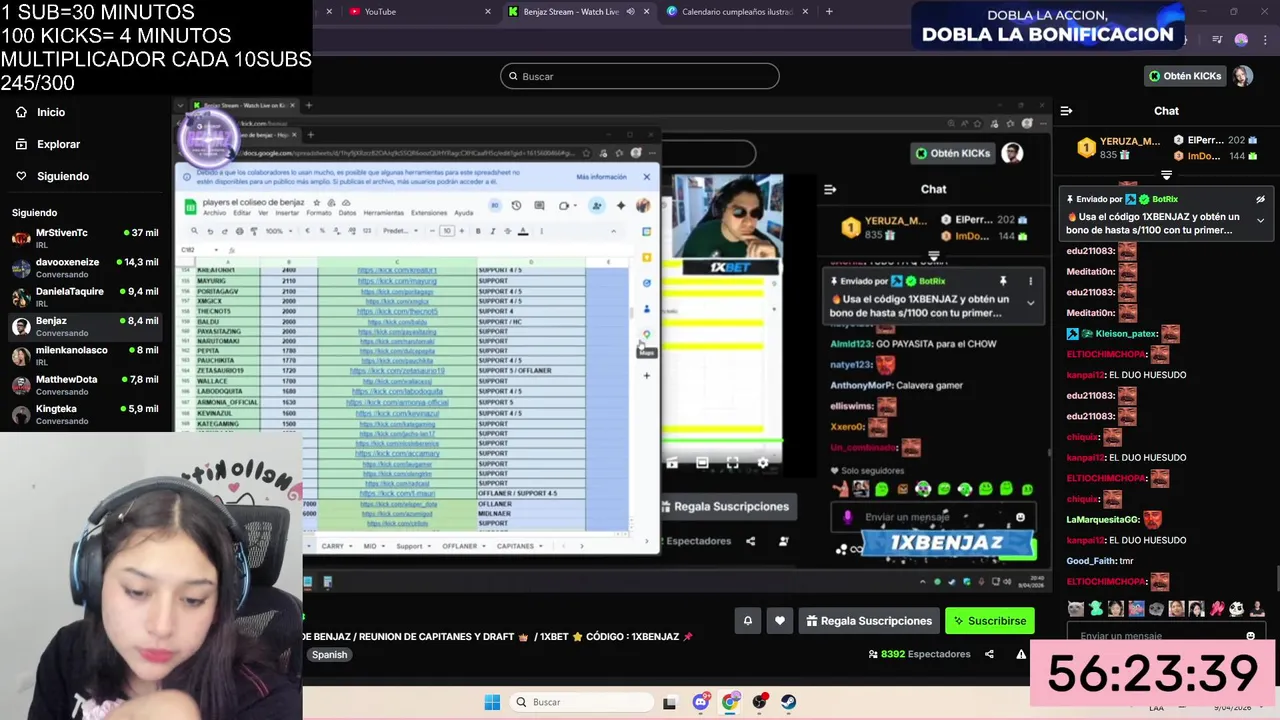This screenshot has height=720, width=1280.
Task: Open Task View in the taskbar
Action: (x=670, y=702)
